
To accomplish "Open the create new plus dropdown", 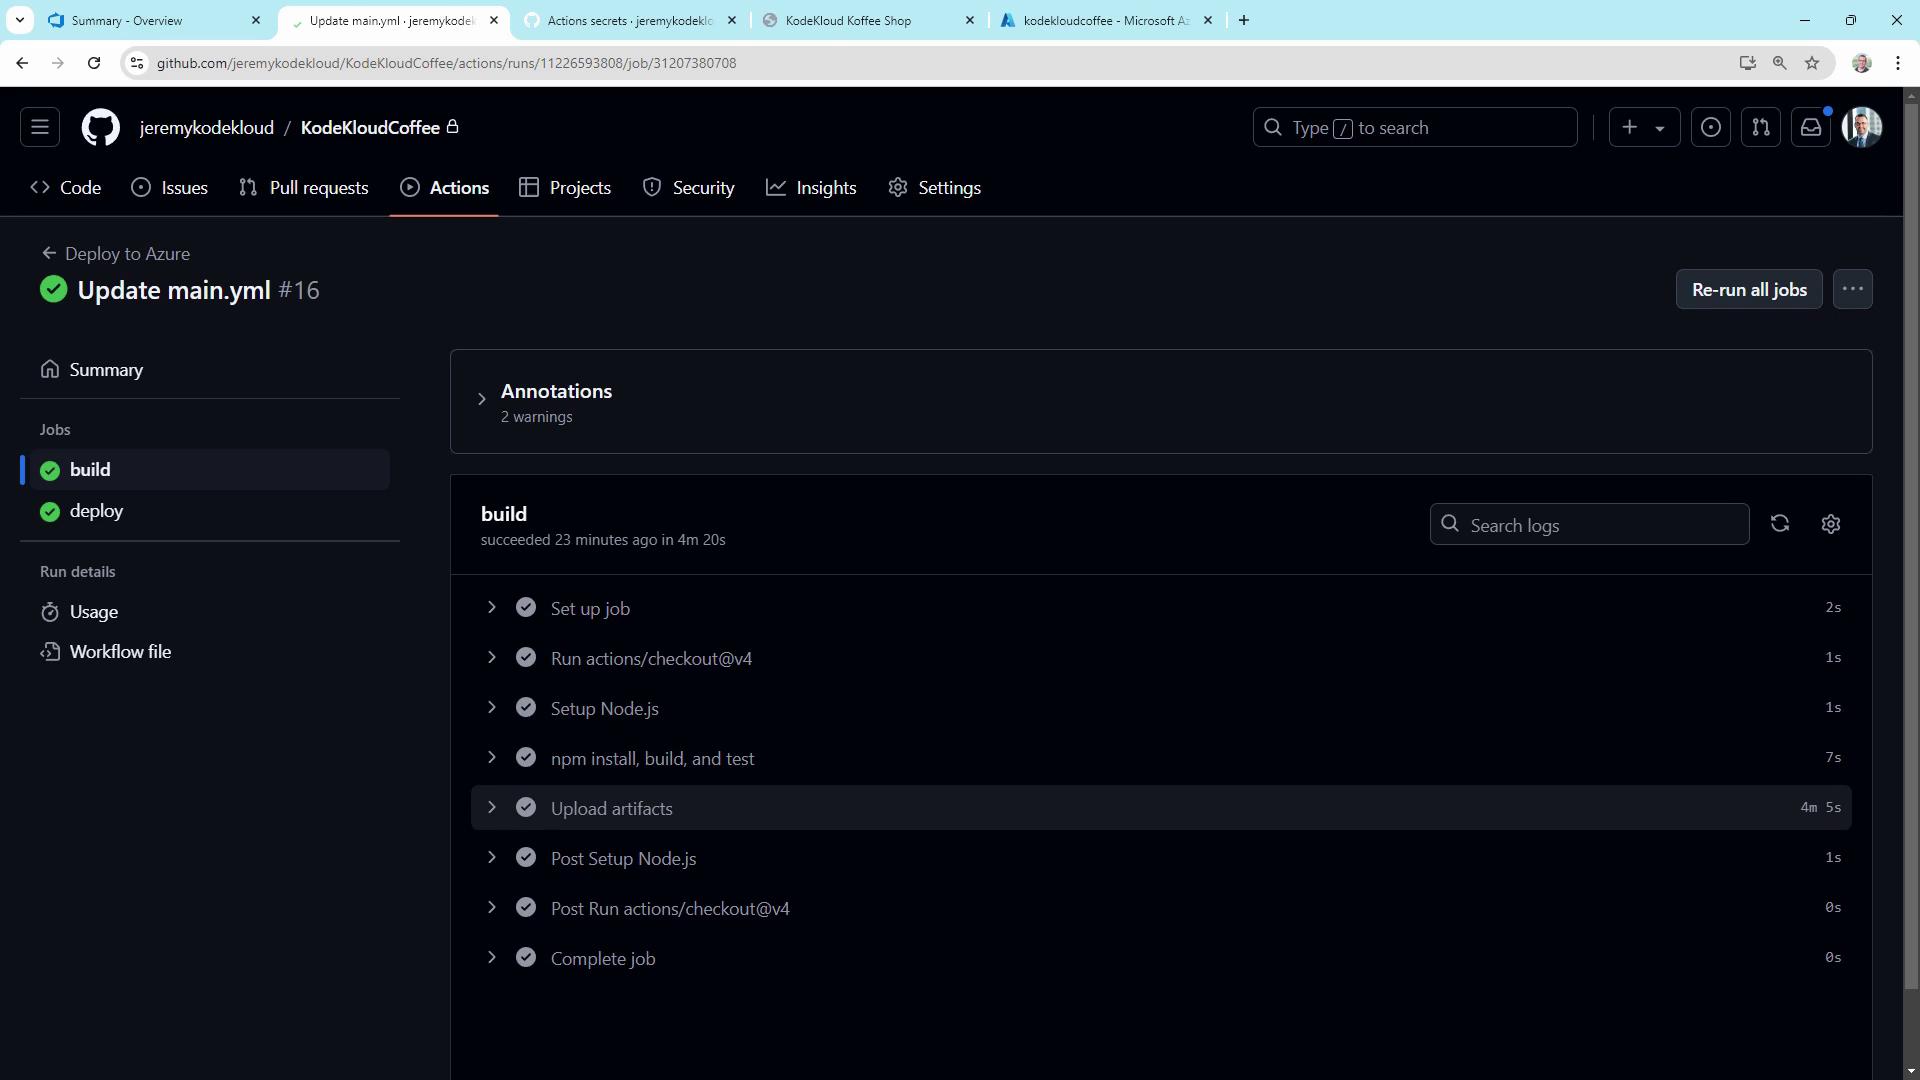I will [1644, 128].
